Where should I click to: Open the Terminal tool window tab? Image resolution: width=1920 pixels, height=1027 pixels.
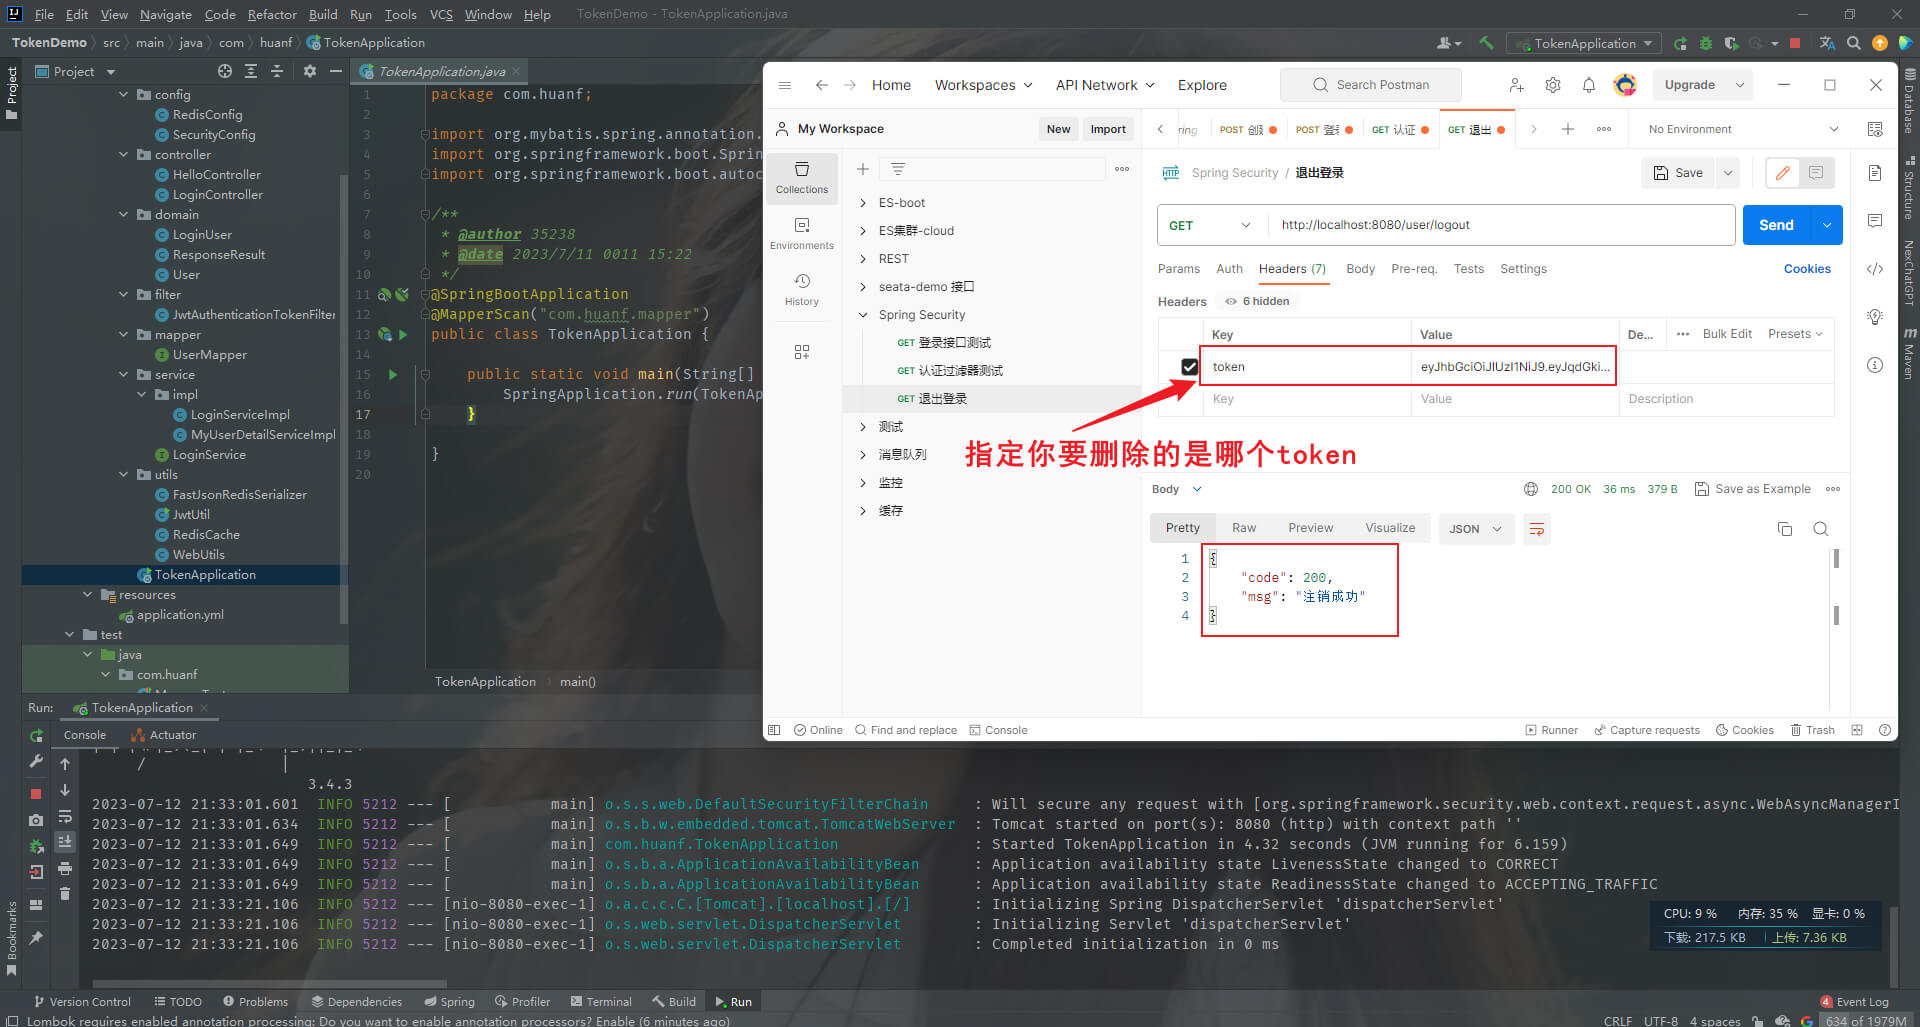601,1002
